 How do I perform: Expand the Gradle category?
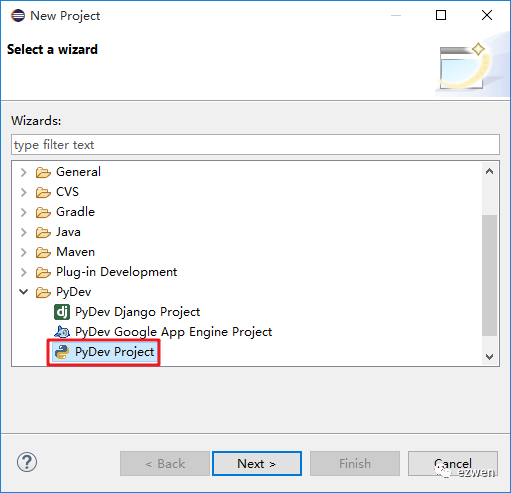(x=24, y=212)
